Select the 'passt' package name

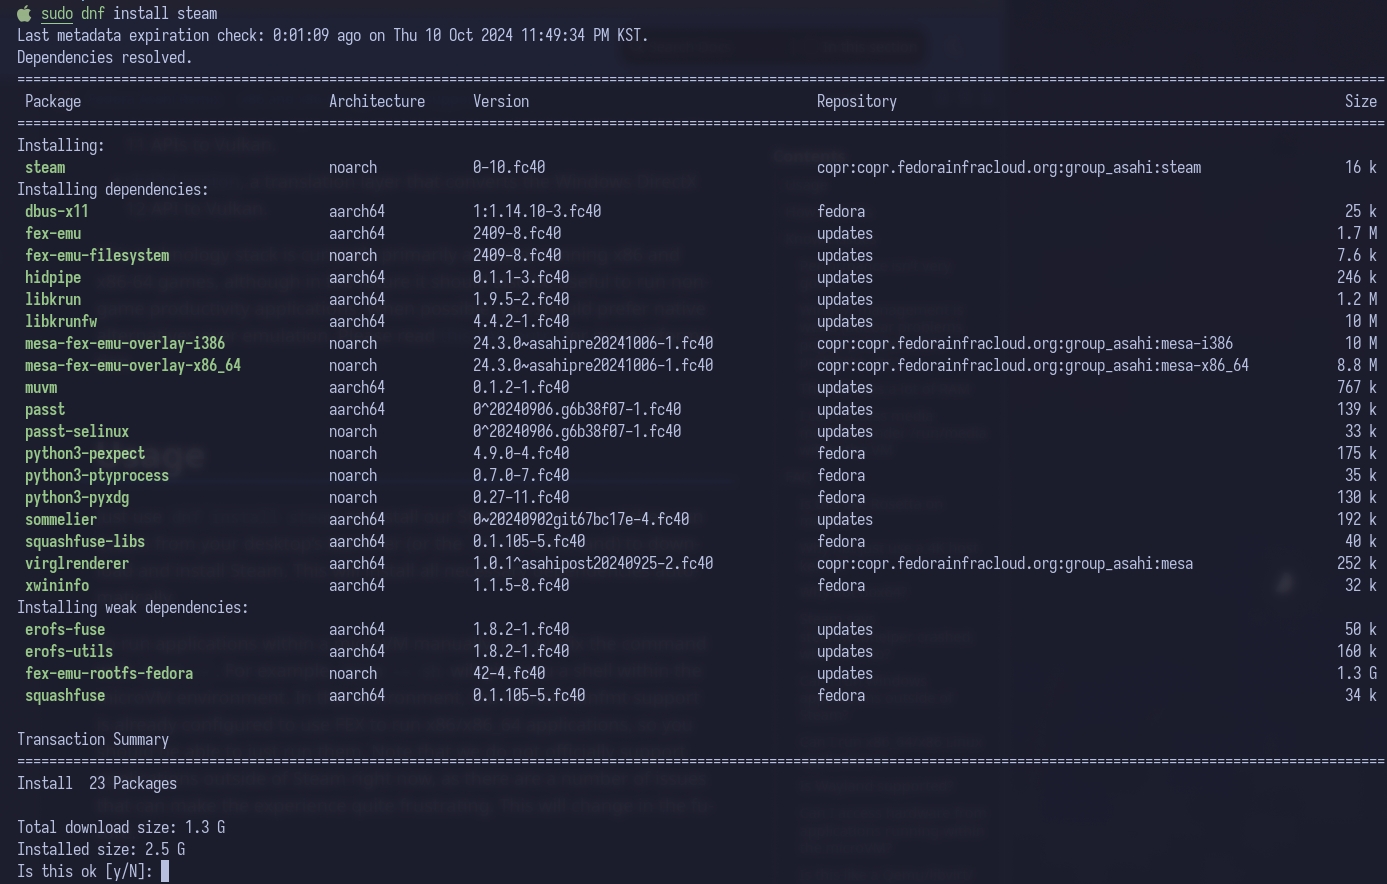[x=45, y=409]
